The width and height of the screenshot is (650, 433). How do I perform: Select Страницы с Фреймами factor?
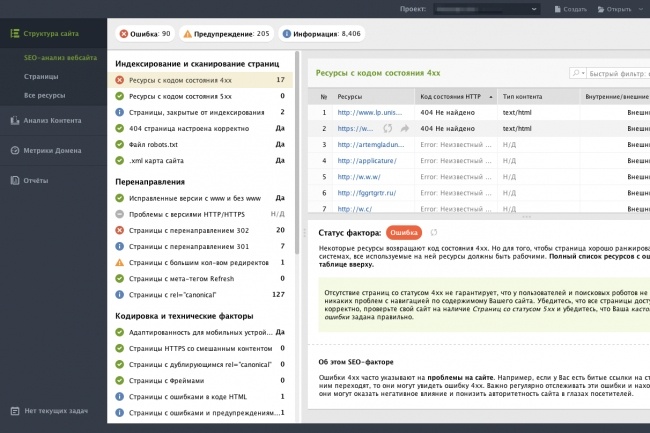pyautogui.click(x=200, y=380)
